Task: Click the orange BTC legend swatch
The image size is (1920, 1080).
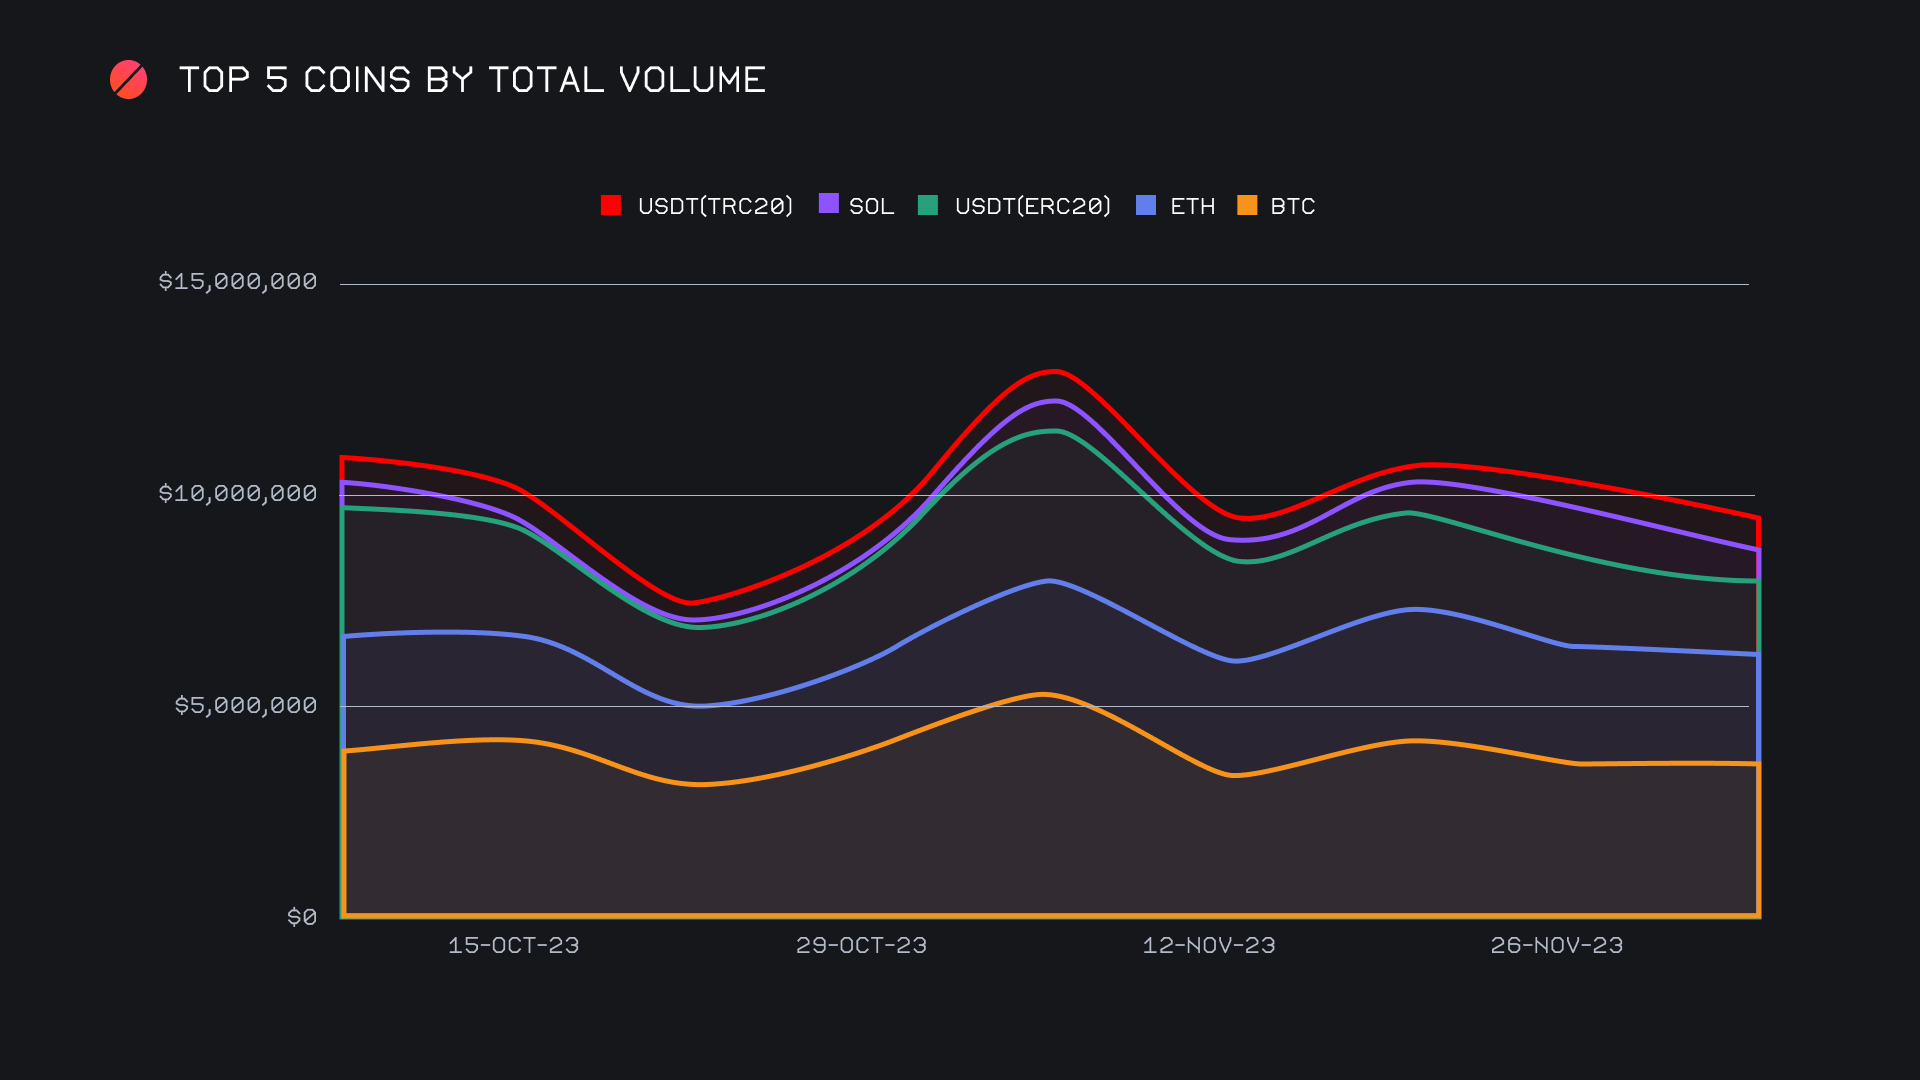Action: point(1247,205)
